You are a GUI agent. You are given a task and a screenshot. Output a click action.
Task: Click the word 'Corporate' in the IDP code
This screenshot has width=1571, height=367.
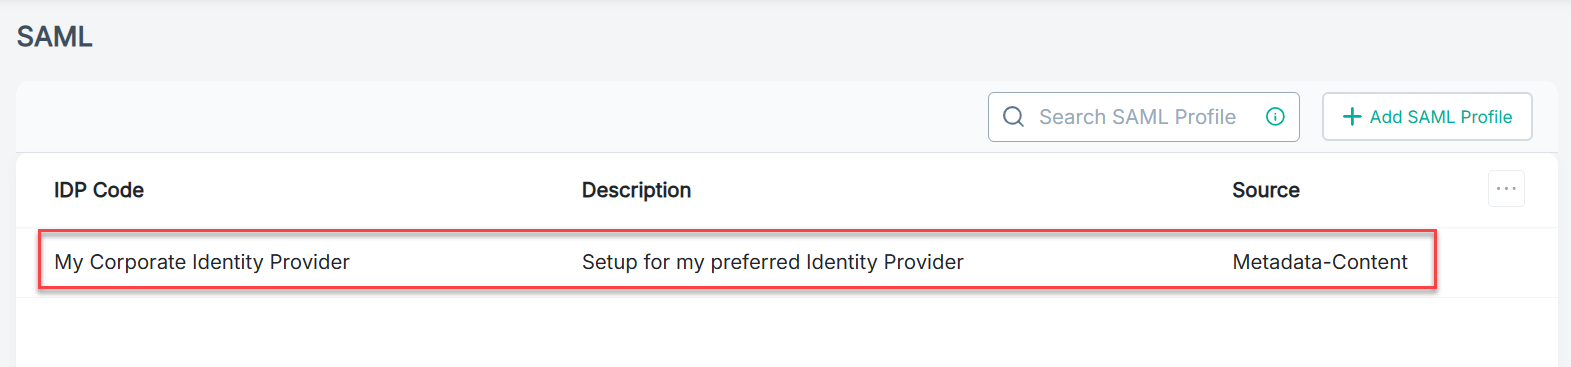[x=138, y=262]
